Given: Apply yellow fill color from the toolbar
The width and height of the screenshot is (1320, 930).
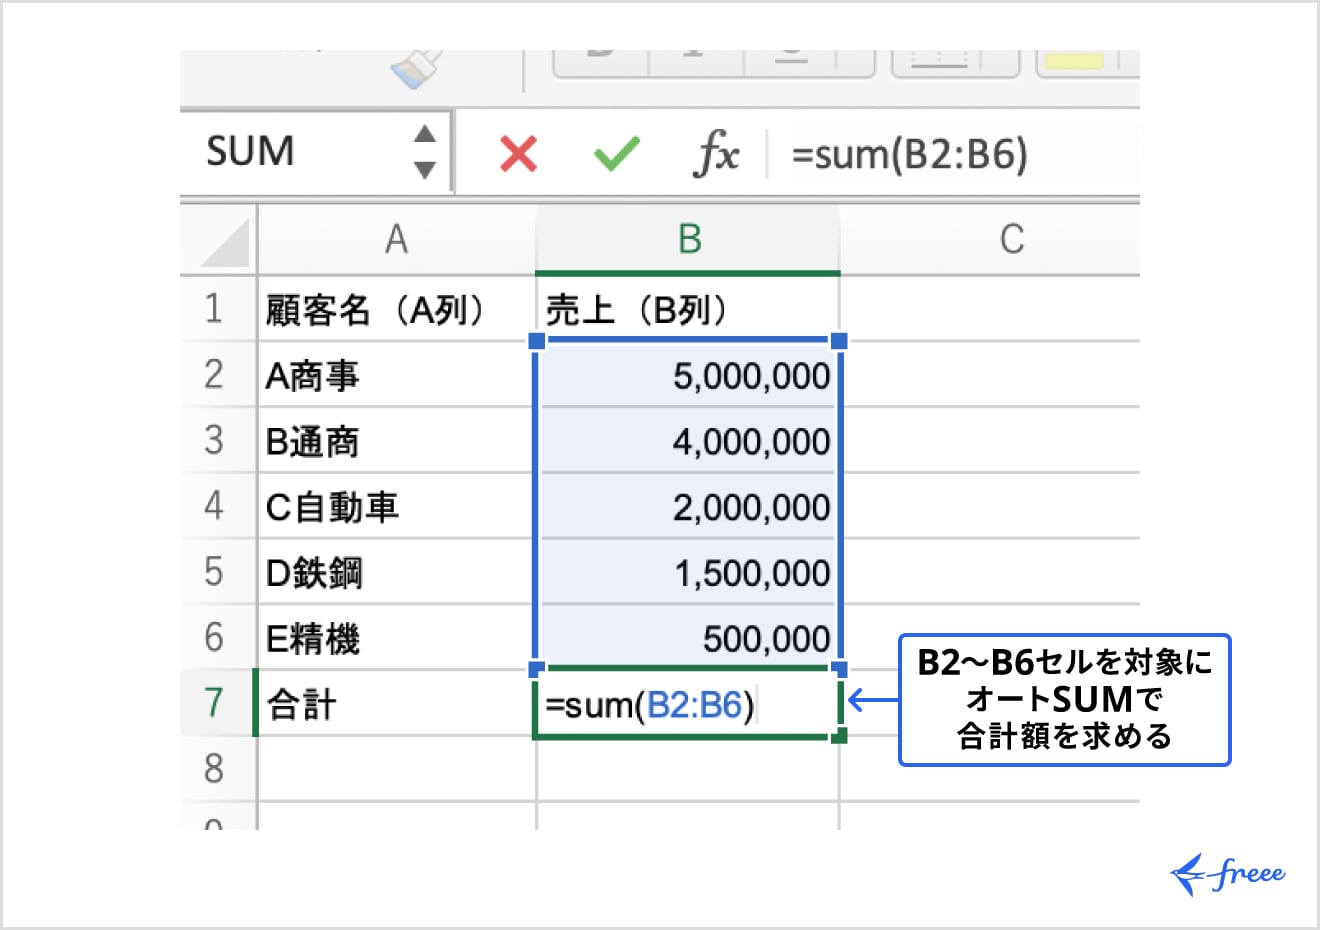Looking at the screenshot, I should (x=1078, y=58).
